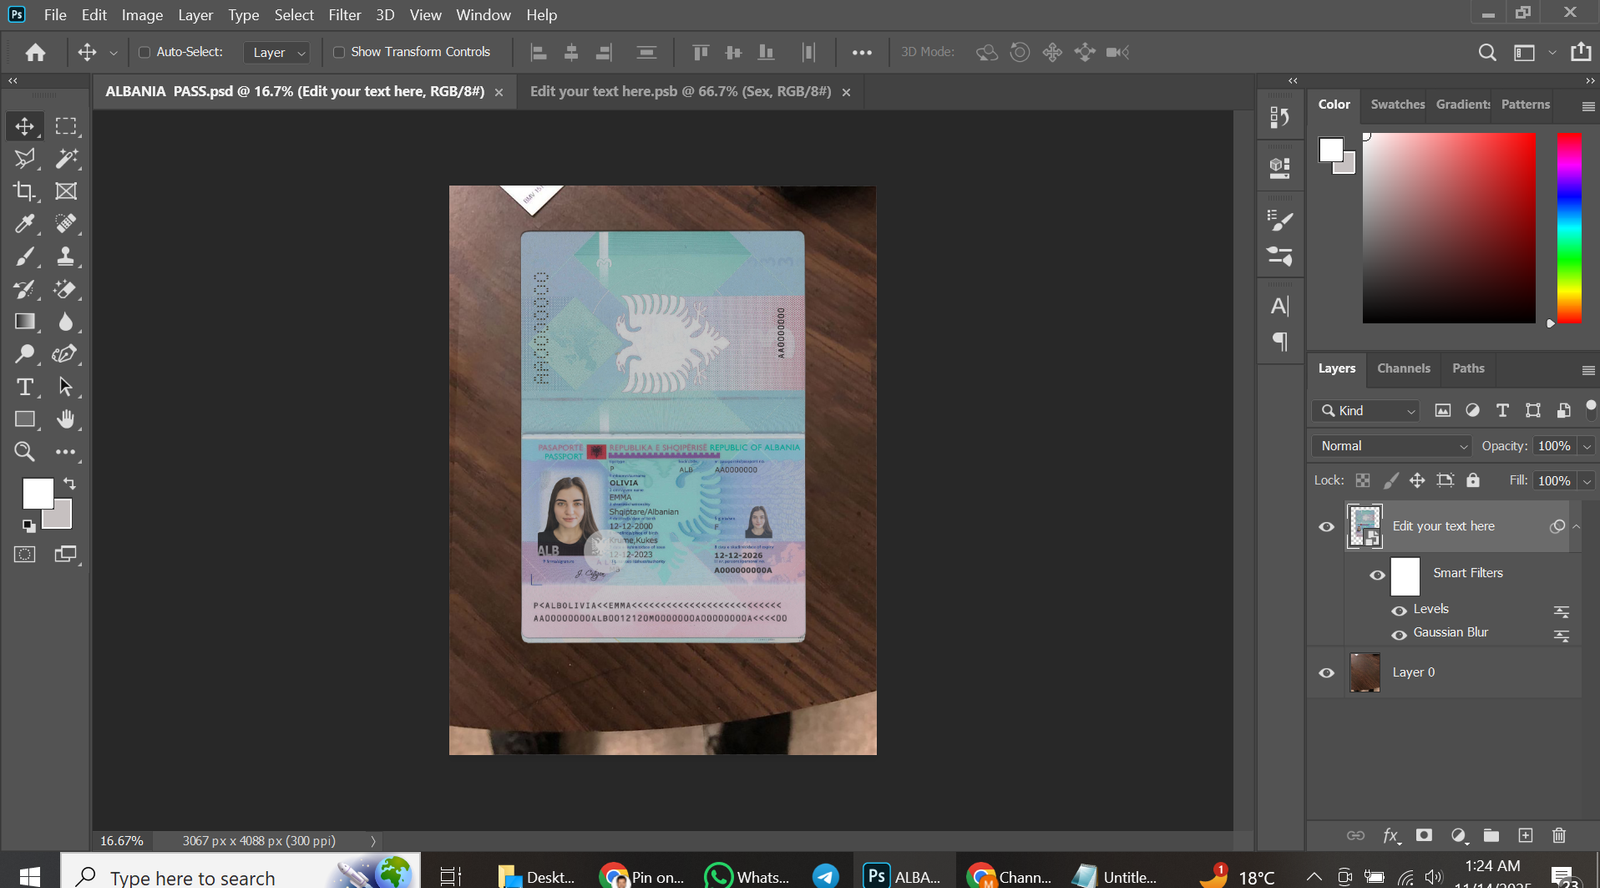Hide Layer 0

(x=1327, y=673)
